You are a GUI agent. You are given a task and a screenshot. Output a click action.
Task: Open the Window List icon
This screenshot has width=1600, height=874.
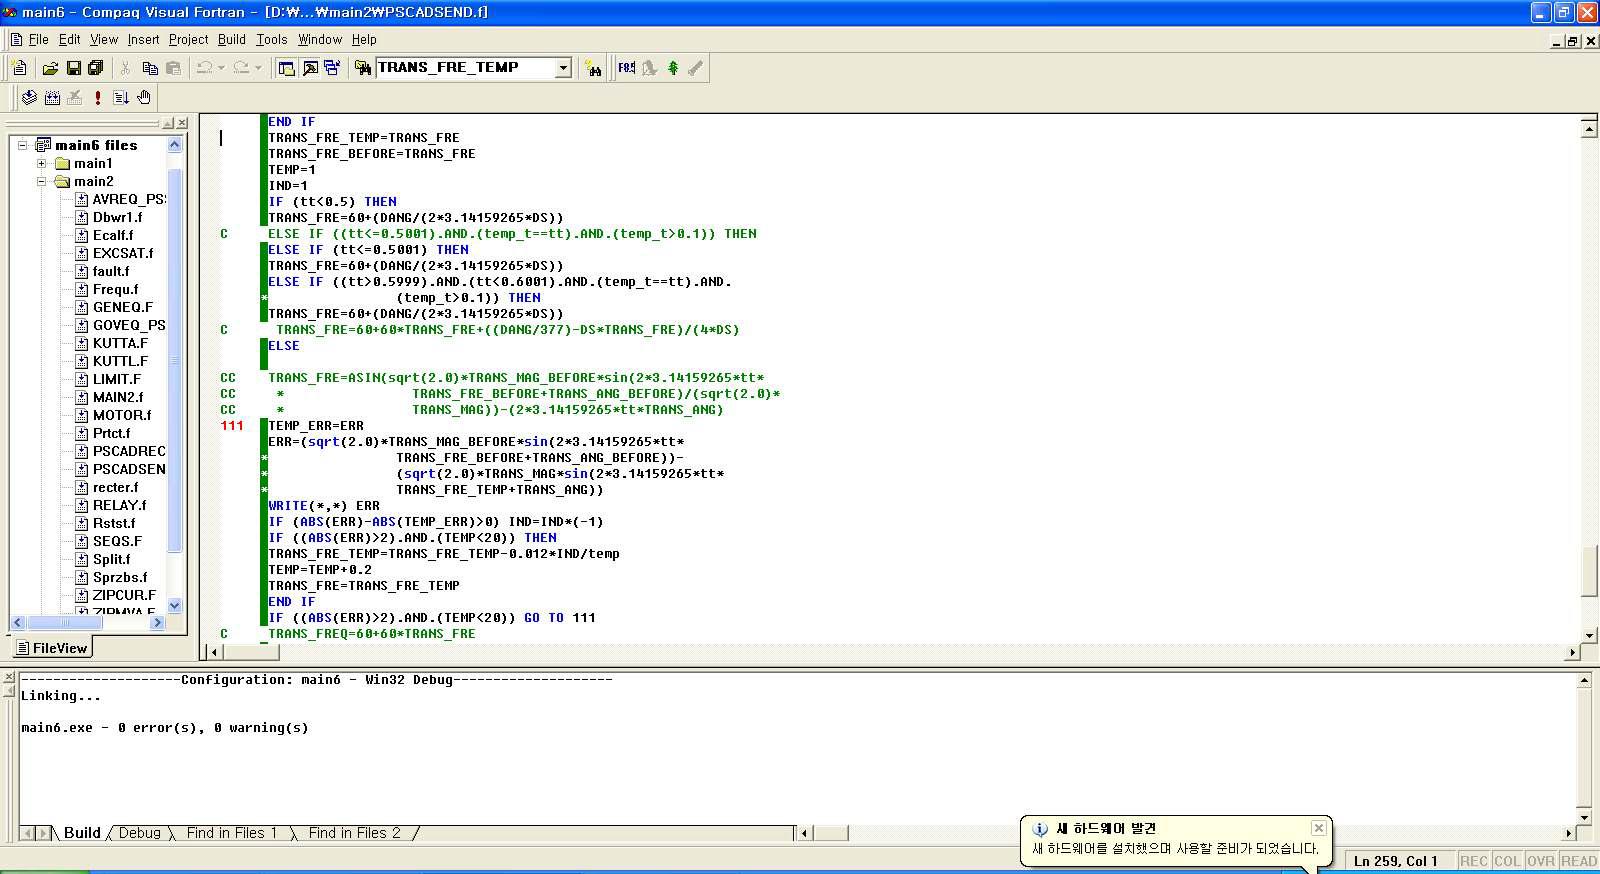(332, 68)
